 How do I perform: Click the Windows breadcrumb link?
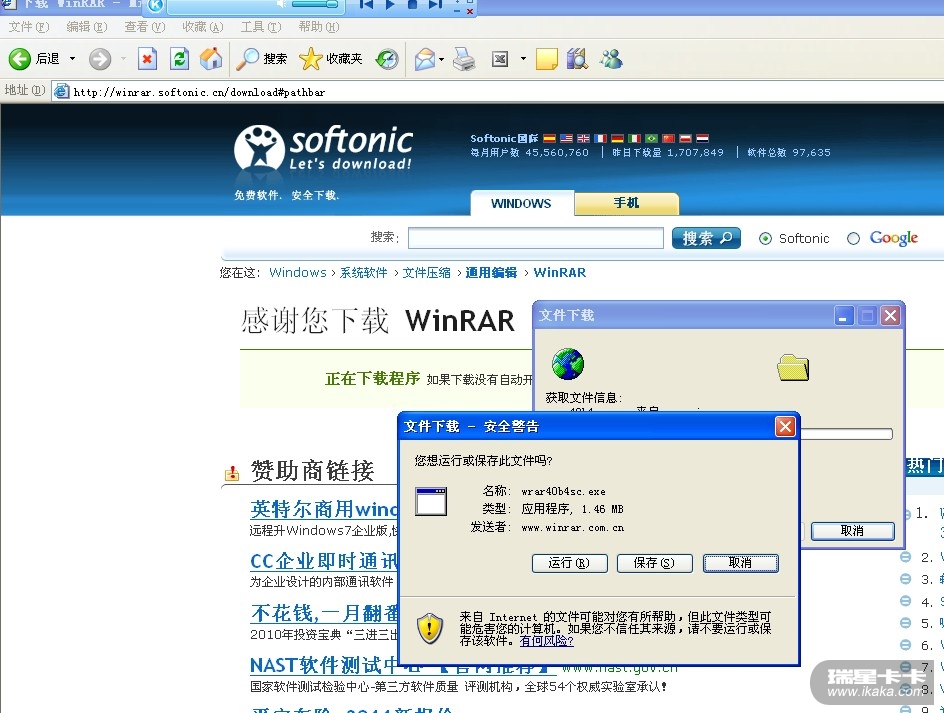(298, 273)
